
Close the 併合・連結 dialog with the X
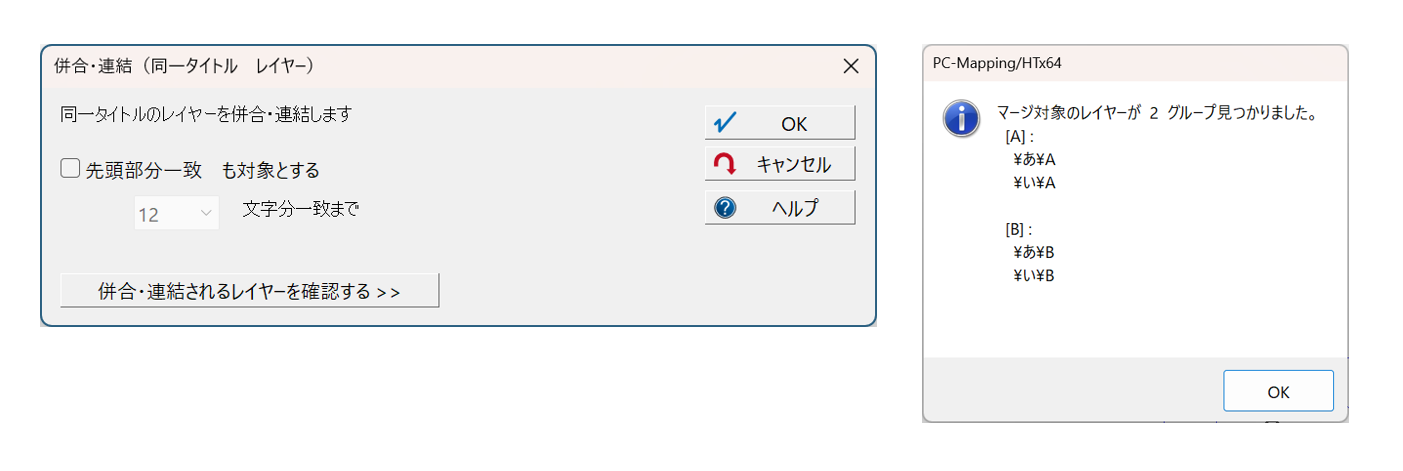coord(851,67)
